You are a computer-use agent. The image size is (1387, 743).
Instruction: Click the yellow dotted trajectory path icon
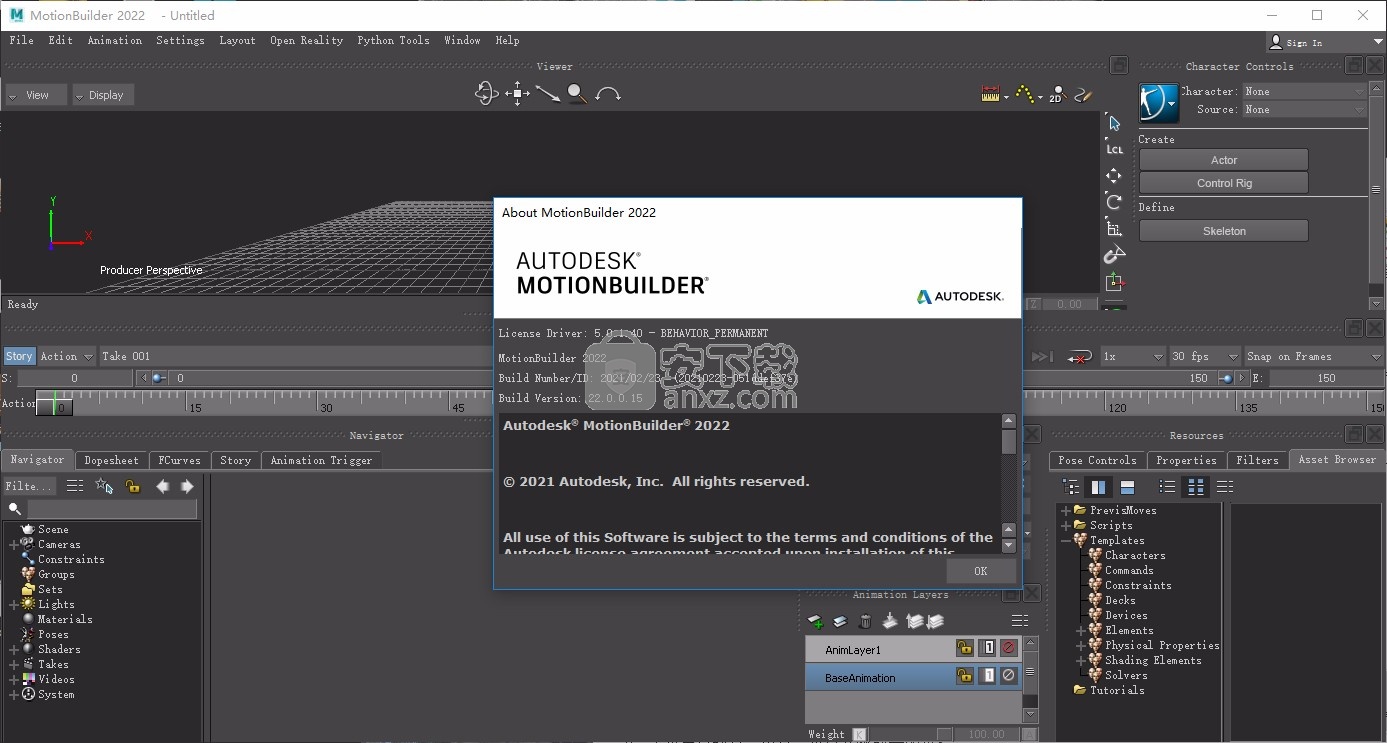pos(1025,95)
